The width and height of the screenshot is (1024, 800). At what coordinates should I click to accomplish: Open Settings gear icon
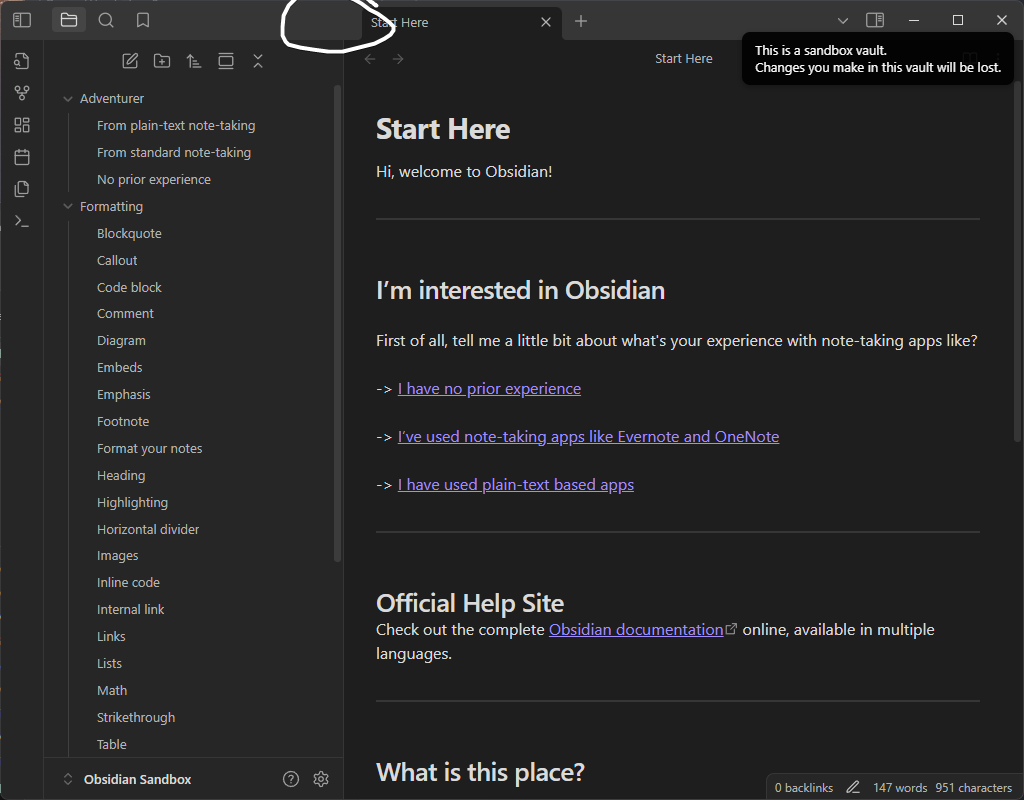321,779
